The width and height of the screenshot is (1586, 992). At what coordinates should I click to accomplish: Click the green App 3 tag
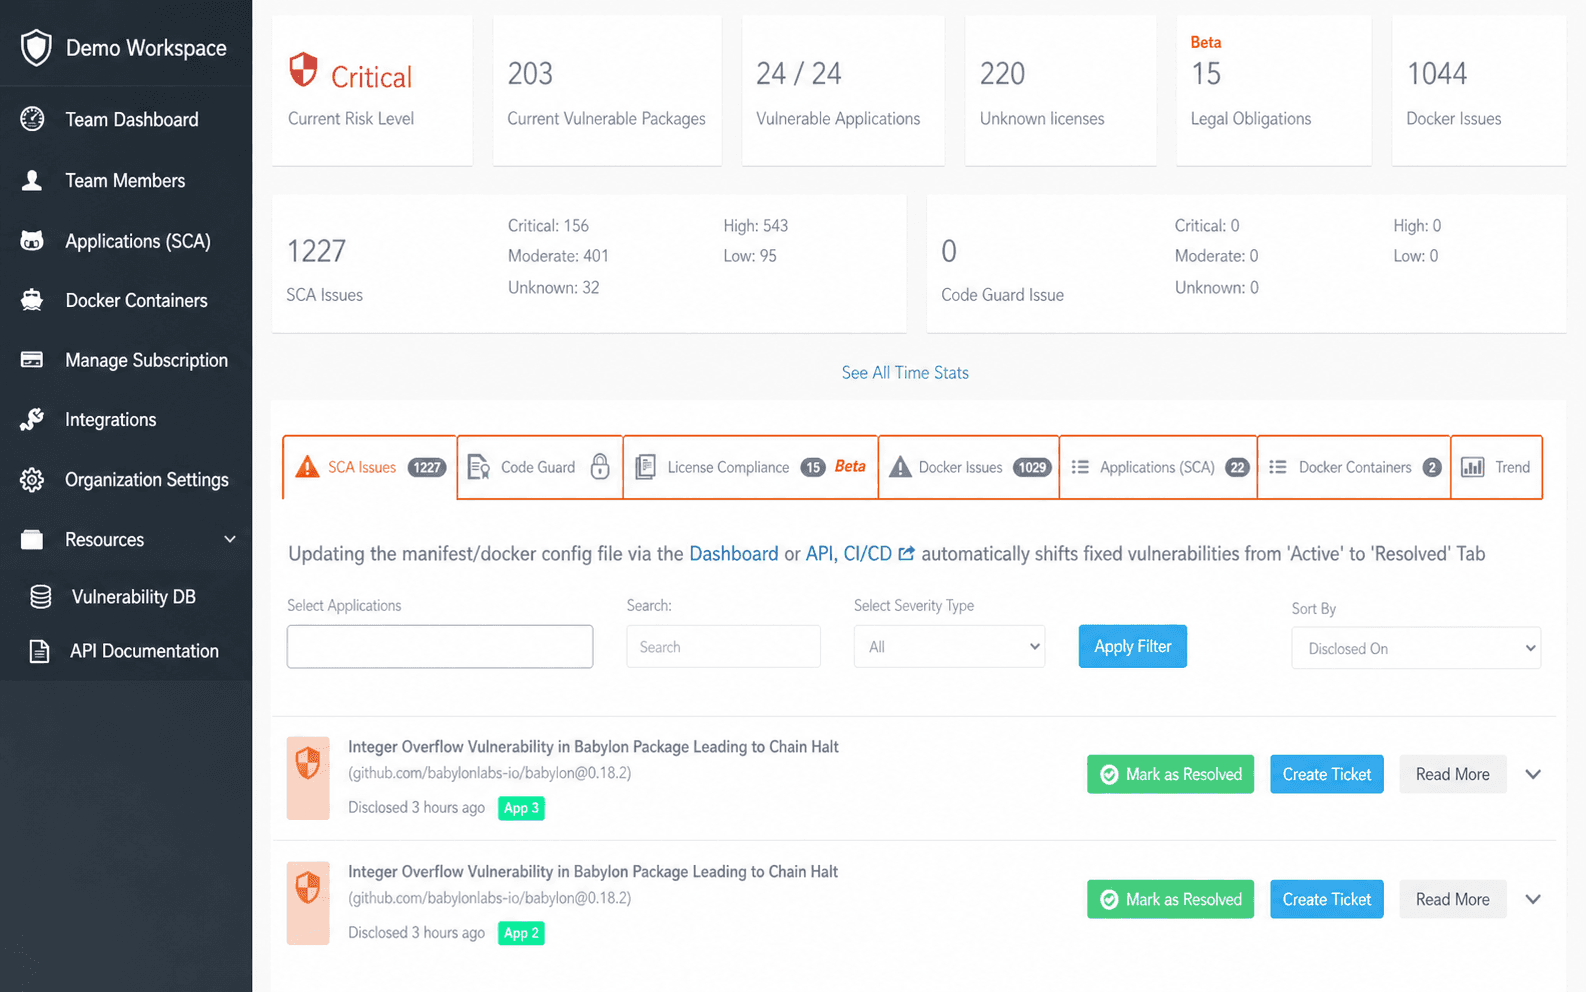click(521, 808)
